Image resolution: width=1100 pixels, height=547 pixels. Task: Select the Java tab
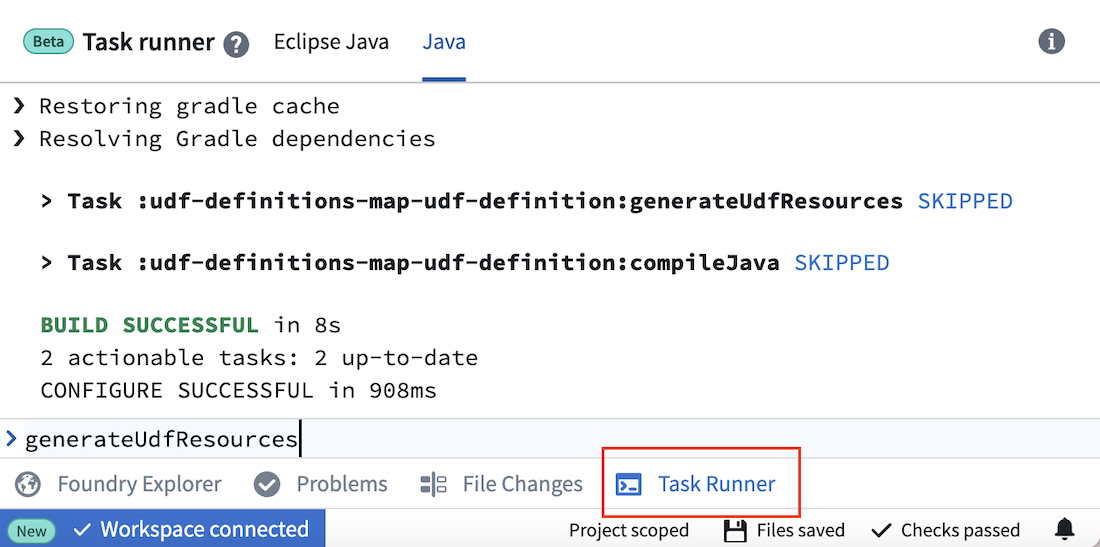444,42
